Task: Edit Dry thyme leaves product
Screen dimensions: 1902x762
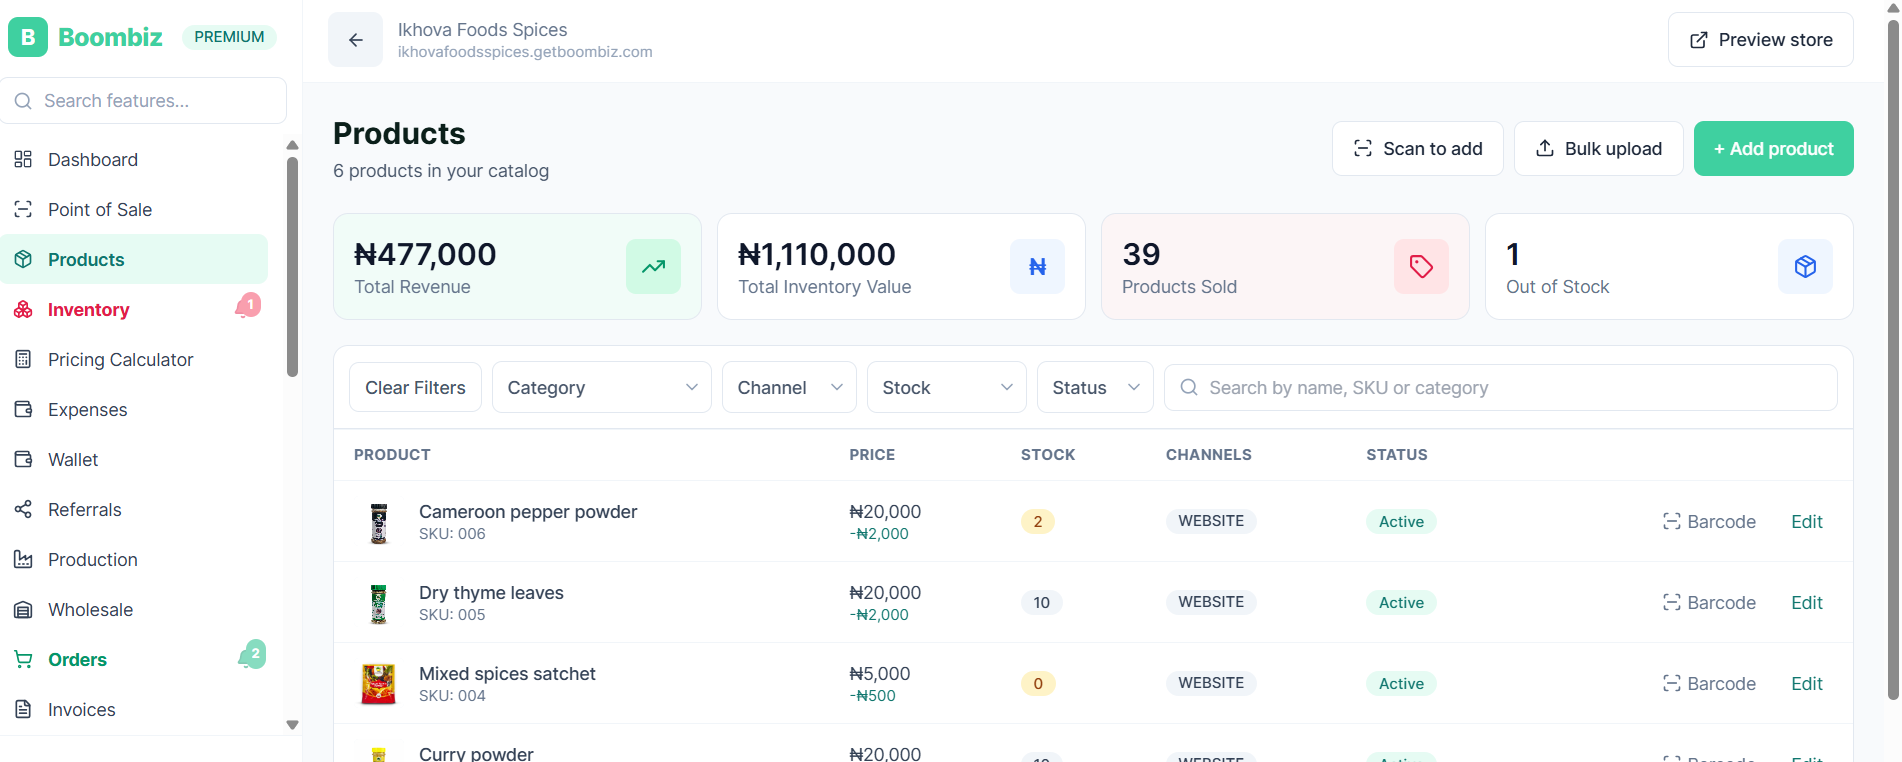Action: click(1806, 603)
